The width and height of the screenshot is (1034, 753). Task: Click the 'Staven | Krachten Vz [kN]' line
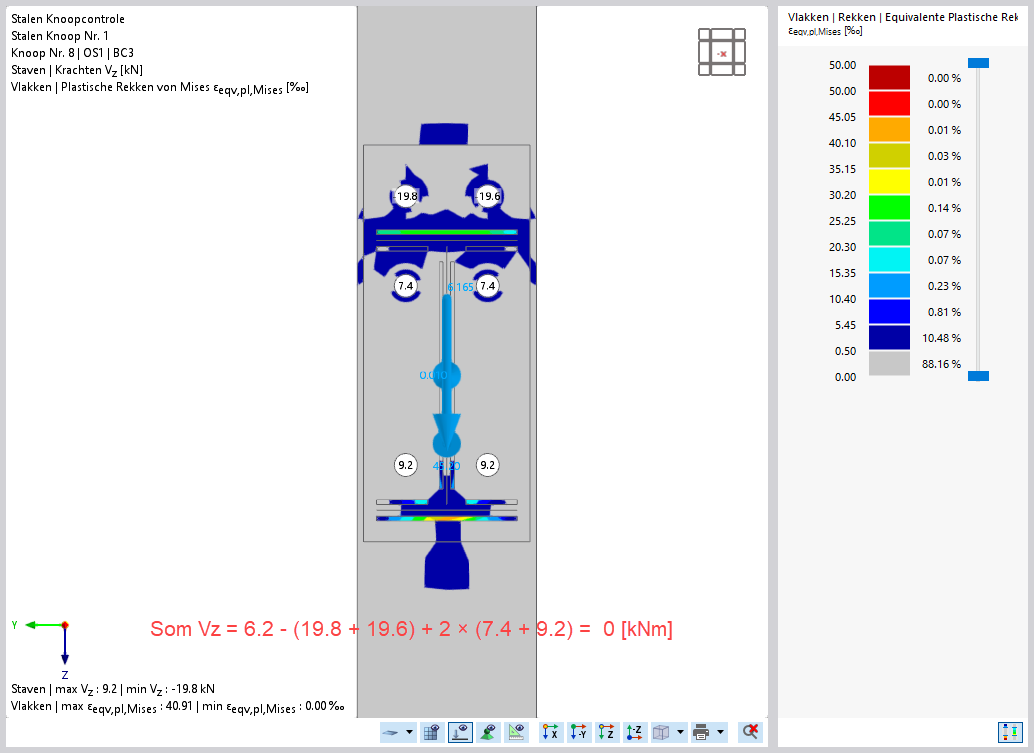[76, 70]
